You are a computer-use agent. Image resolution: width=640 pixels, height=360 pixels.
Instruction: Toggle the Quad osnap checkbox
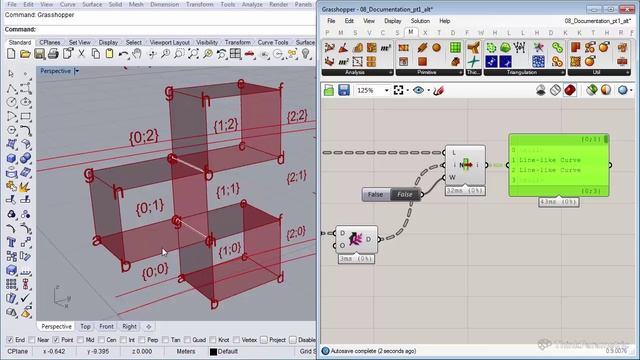pos(187,340)
